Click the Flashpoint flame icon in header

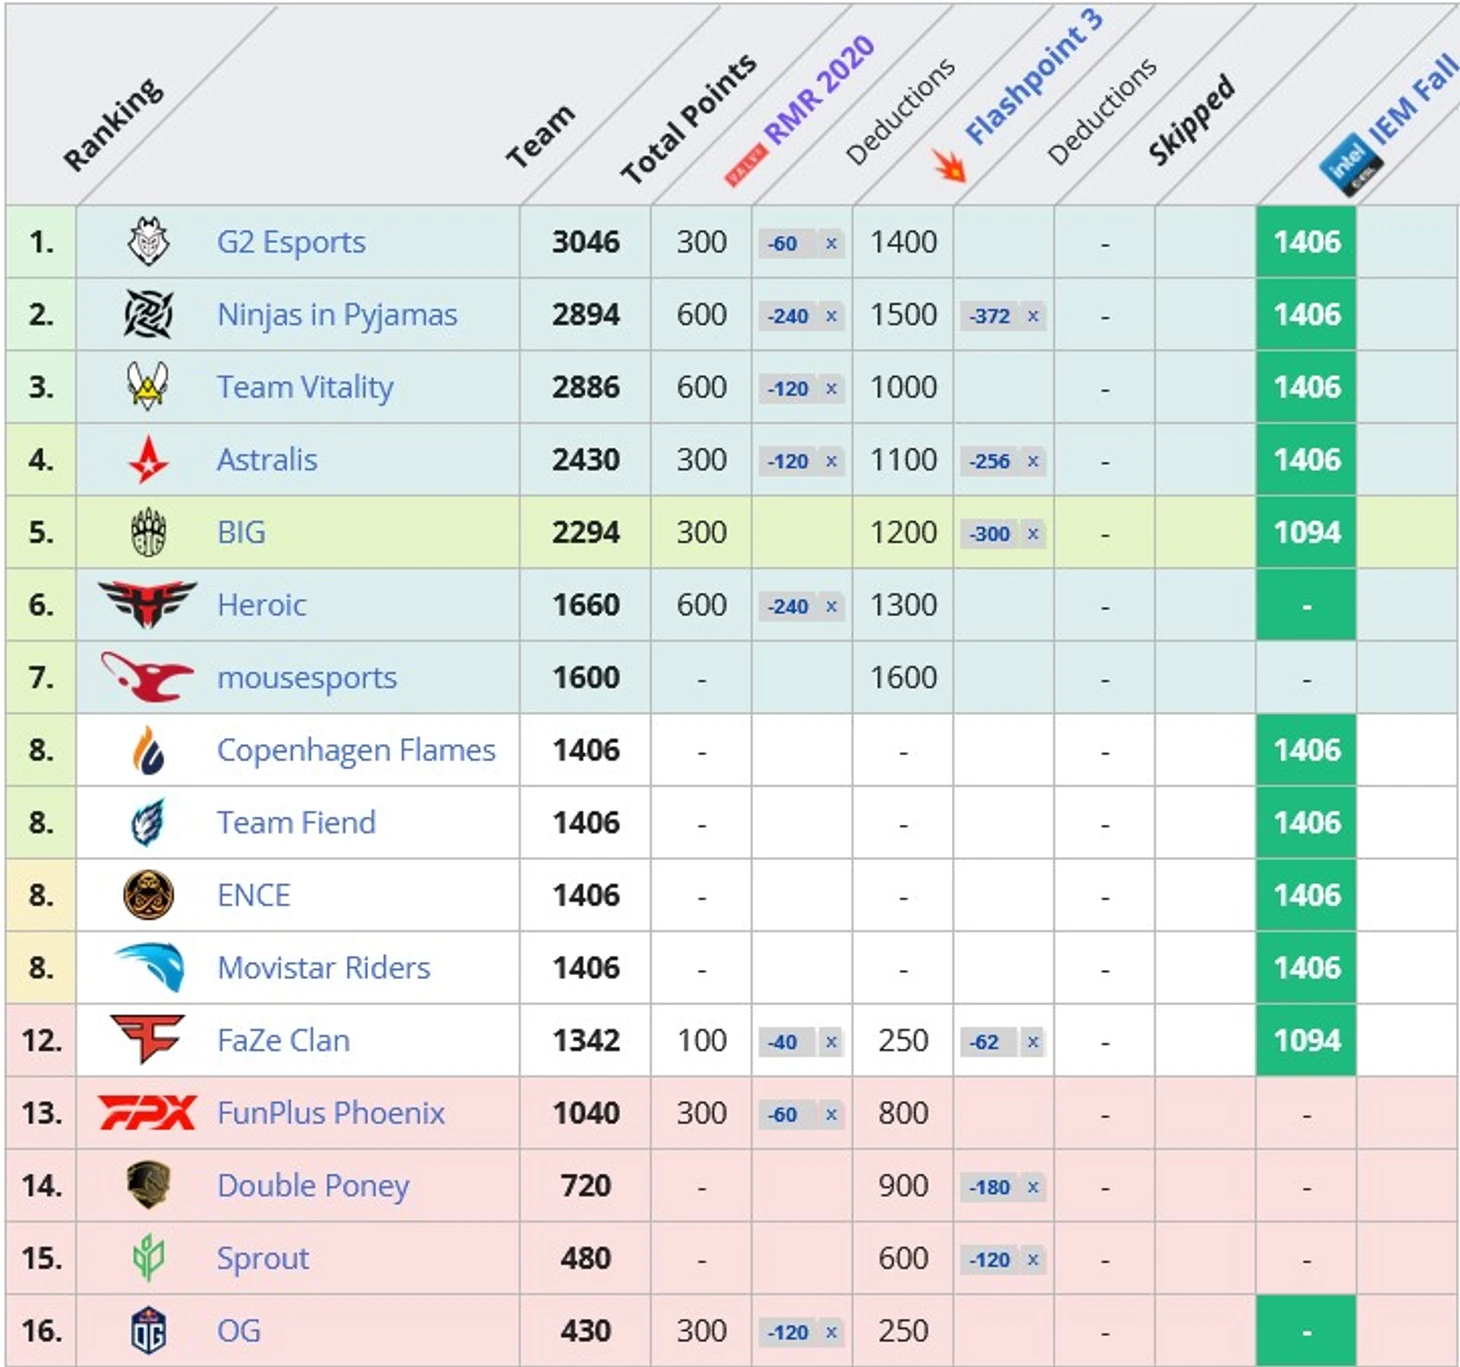pos(950,165)
